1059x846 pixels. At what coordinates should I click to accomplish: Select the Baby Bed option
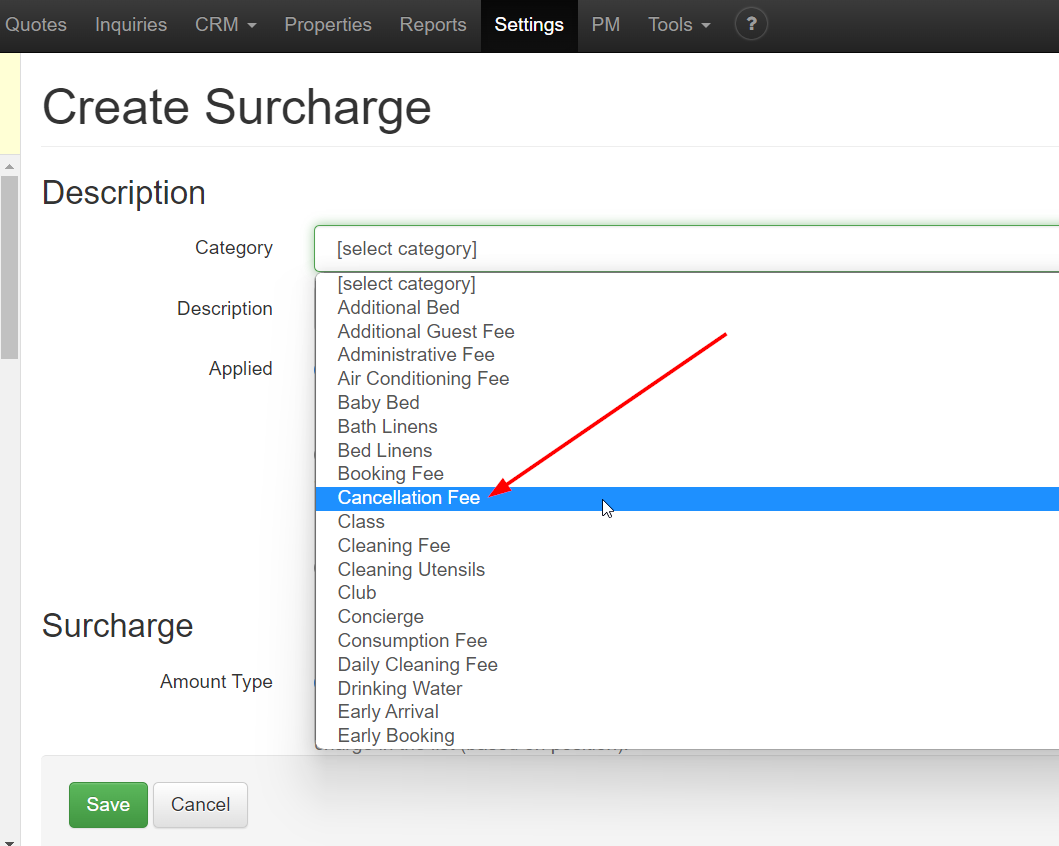pos(378,402)
